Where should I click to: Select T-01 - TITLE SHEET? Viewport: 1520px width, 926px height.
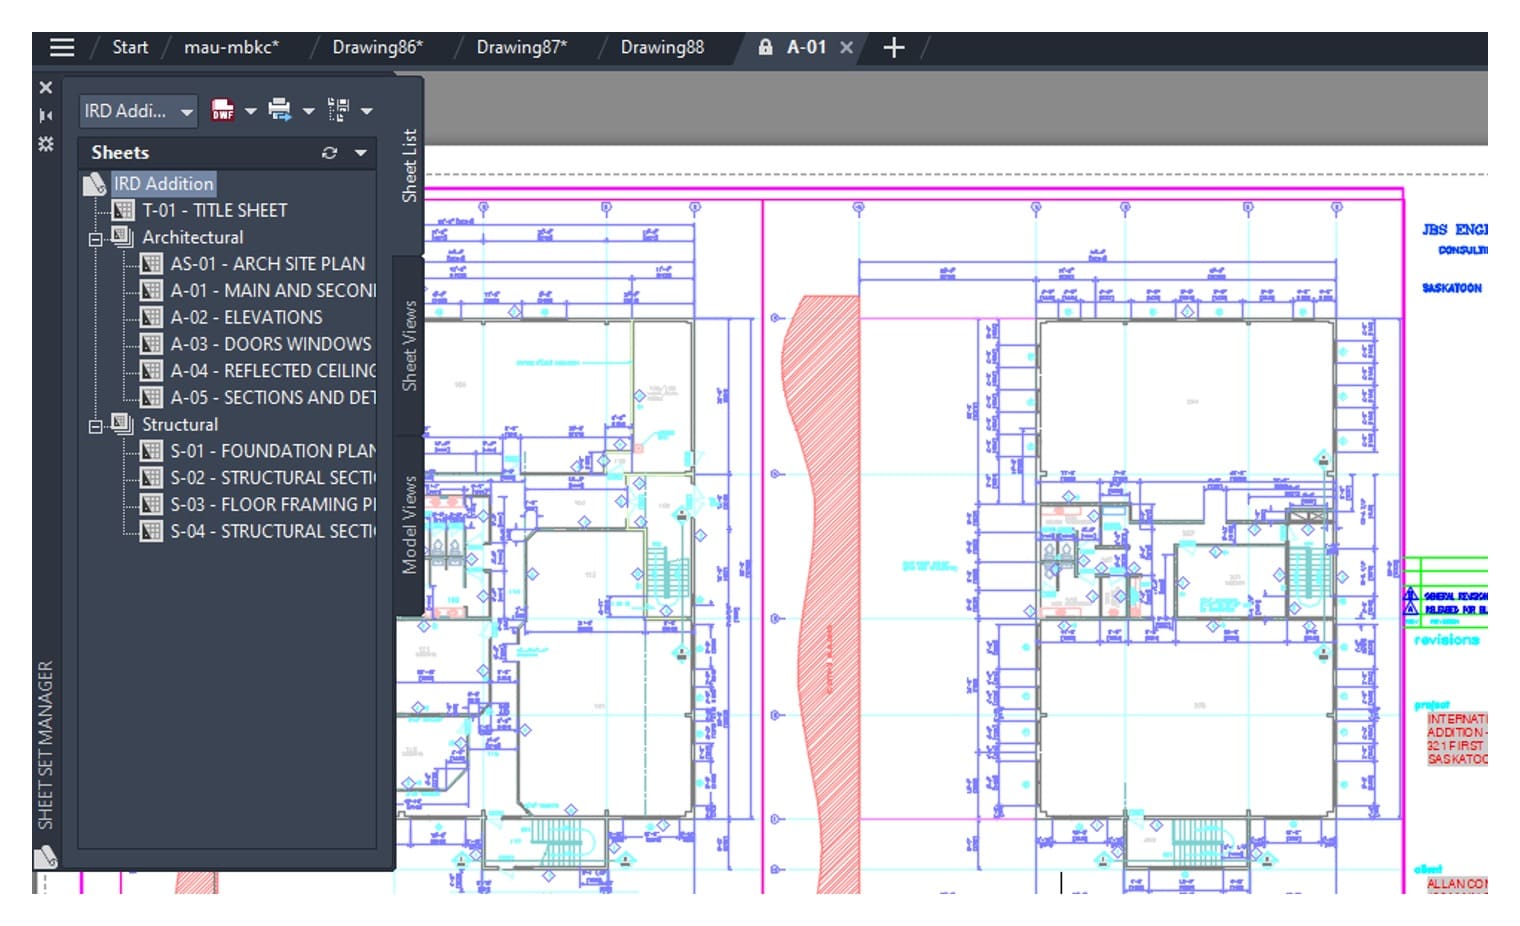214,211
